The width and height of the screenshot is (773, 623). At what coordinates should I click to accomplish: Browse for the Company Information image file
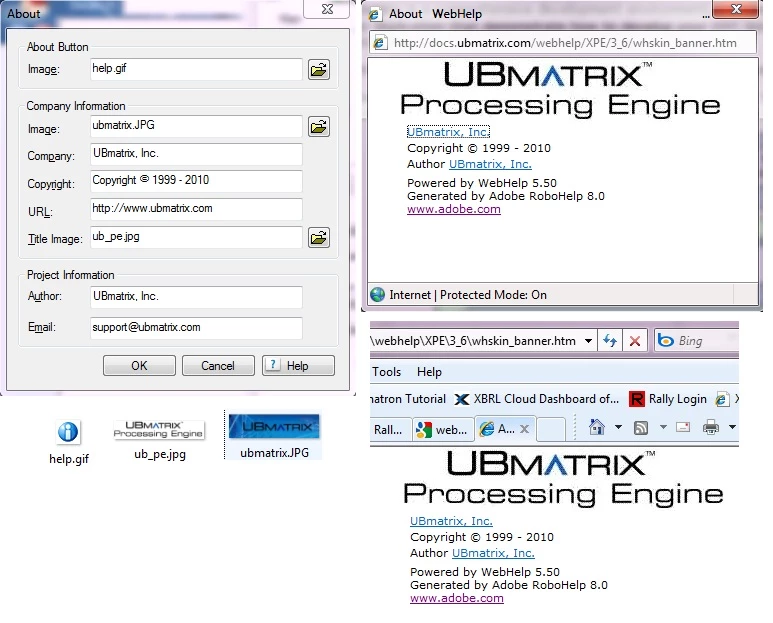coord(319,127)
